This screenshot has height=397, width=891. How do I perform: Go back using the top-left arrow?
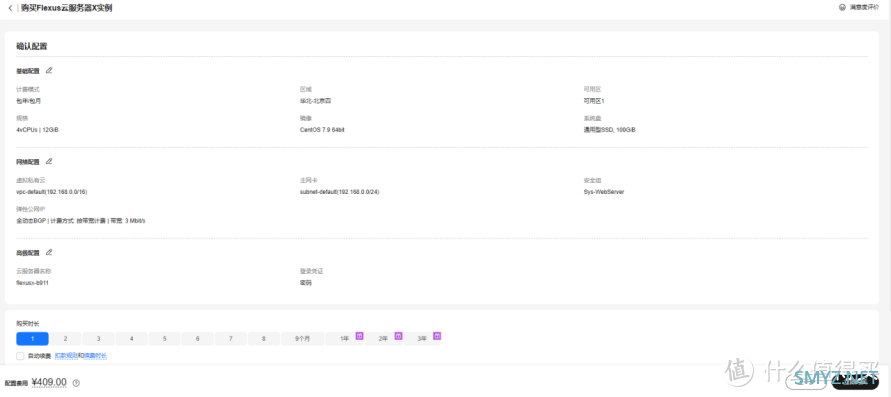tap(10, 8)
